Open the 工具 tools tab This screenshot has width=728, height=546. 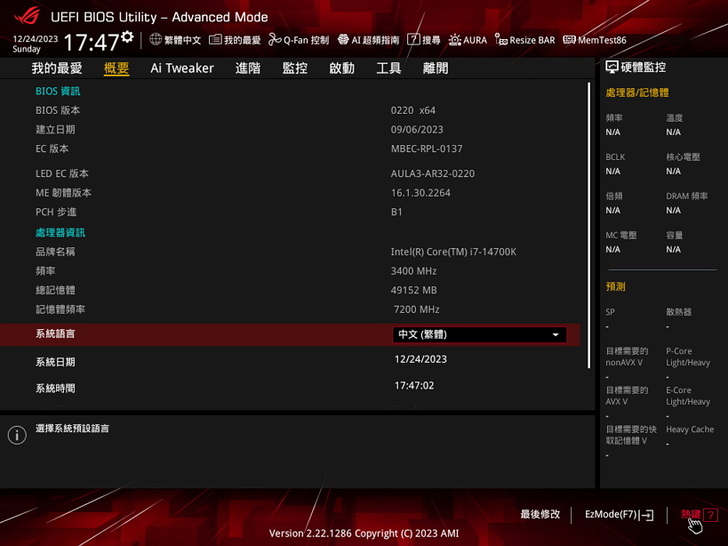click(389, 68)
